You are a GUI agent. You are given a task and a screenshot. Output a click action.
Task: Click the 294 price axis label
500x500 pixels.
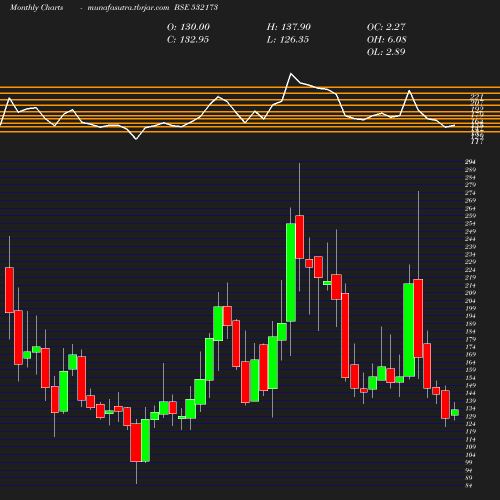pos(470,162)
